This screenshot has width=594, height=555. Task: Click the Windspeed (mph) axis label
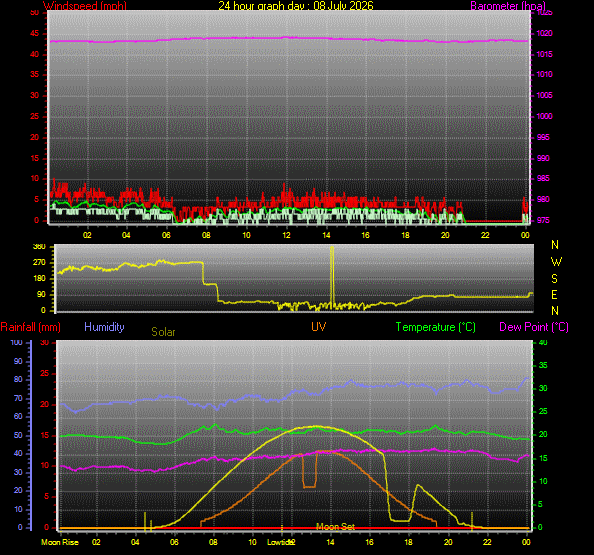pyautogui.click(x=85, y=5)
